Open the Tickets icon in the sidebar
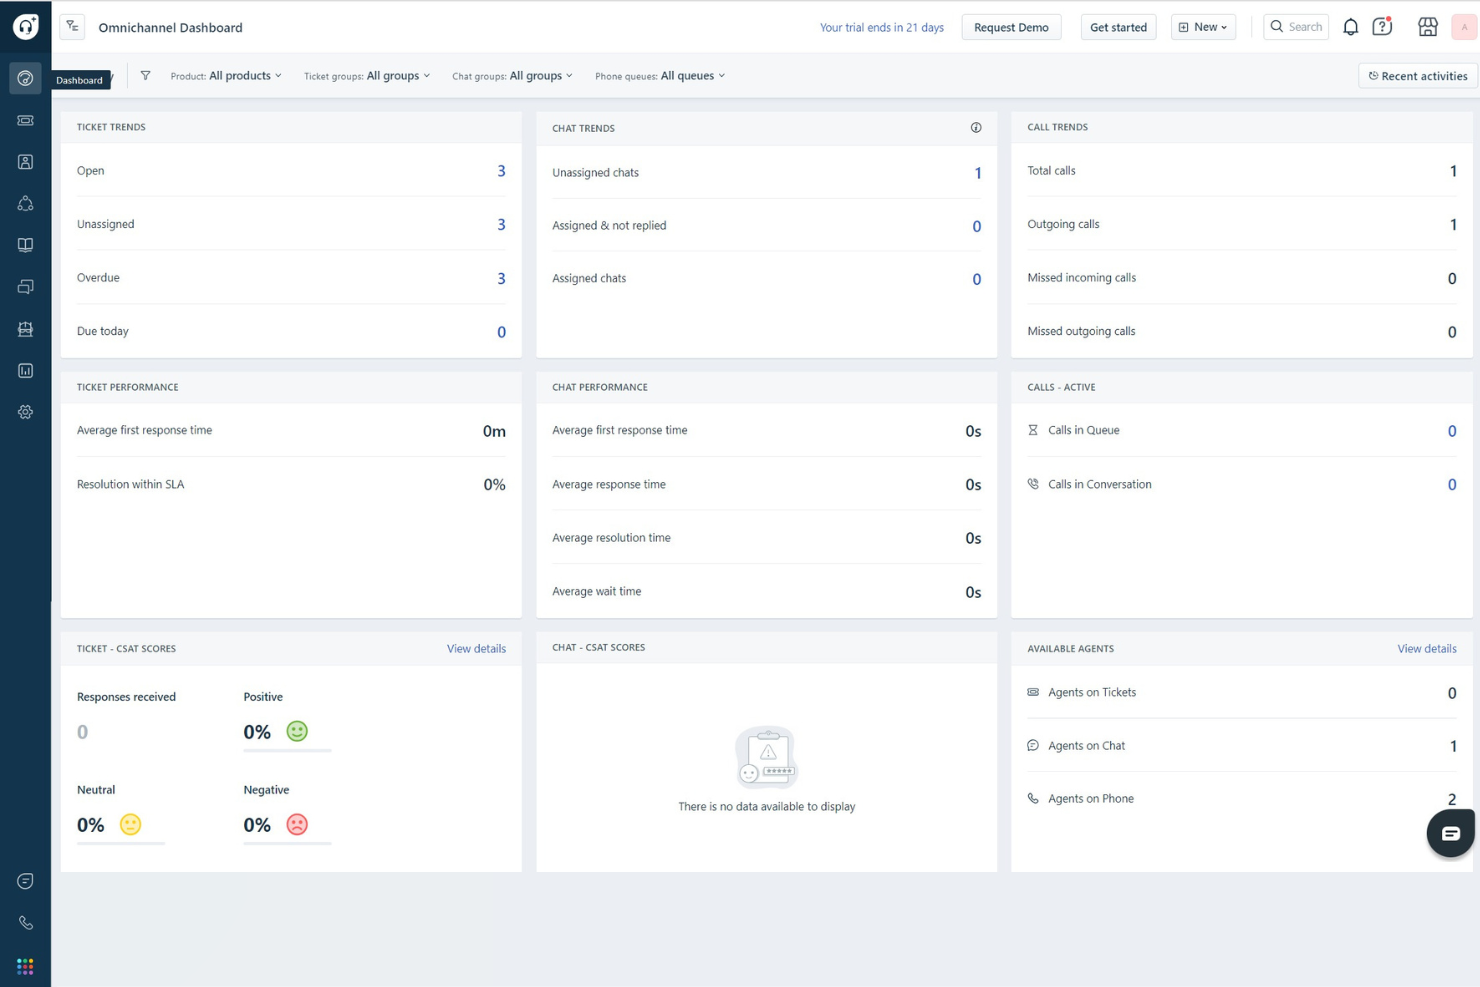This screenshot has height=987, width=1480. [x=25, y=120]
